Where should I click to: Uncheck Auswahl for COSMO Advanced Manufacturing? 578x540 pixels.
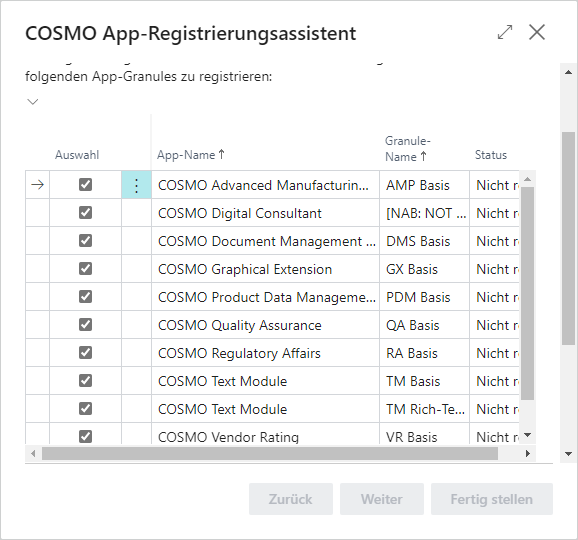(x=86, y=185)
